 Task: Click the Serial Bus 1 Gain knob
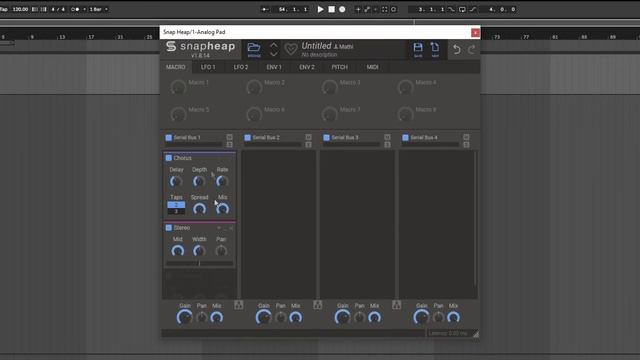pos(184,317)
